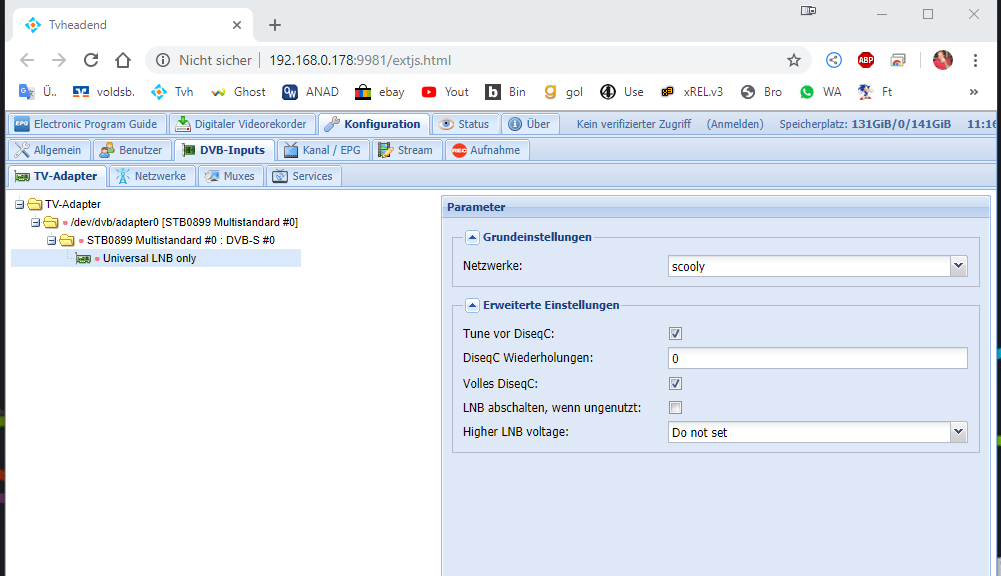This screenshot has width=1001, height=576.
Task: Collapse the TV-Adapter root tree node
Action: pyautogui.click(x=20, y=204)
